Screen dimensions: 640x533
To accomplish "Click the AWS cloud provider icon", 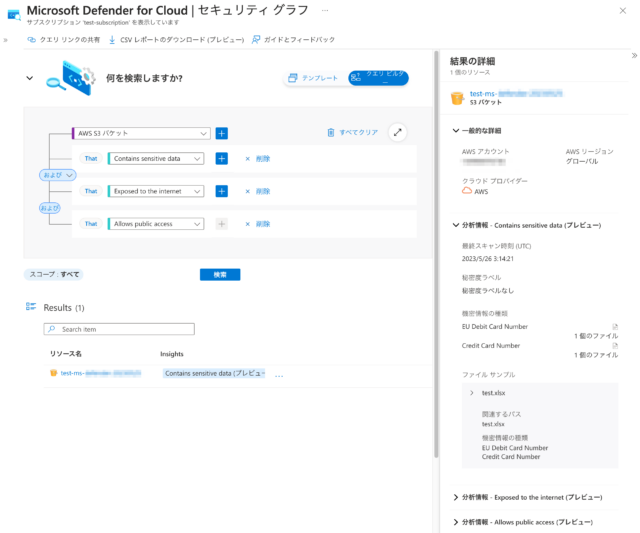I will (x=467, y=191).
